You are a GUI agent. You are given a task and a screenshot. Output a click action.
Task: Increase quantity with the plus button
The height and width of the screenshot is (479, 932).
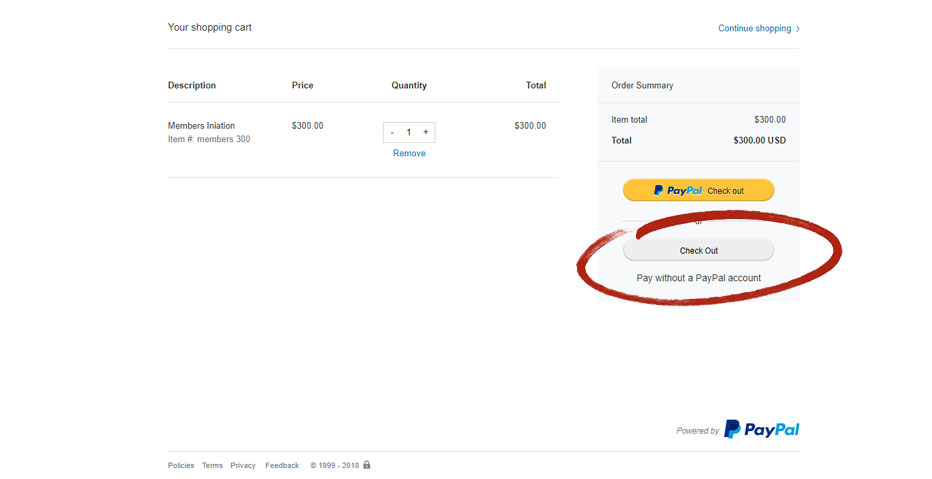pyautogui.click(x=426, y=132)
